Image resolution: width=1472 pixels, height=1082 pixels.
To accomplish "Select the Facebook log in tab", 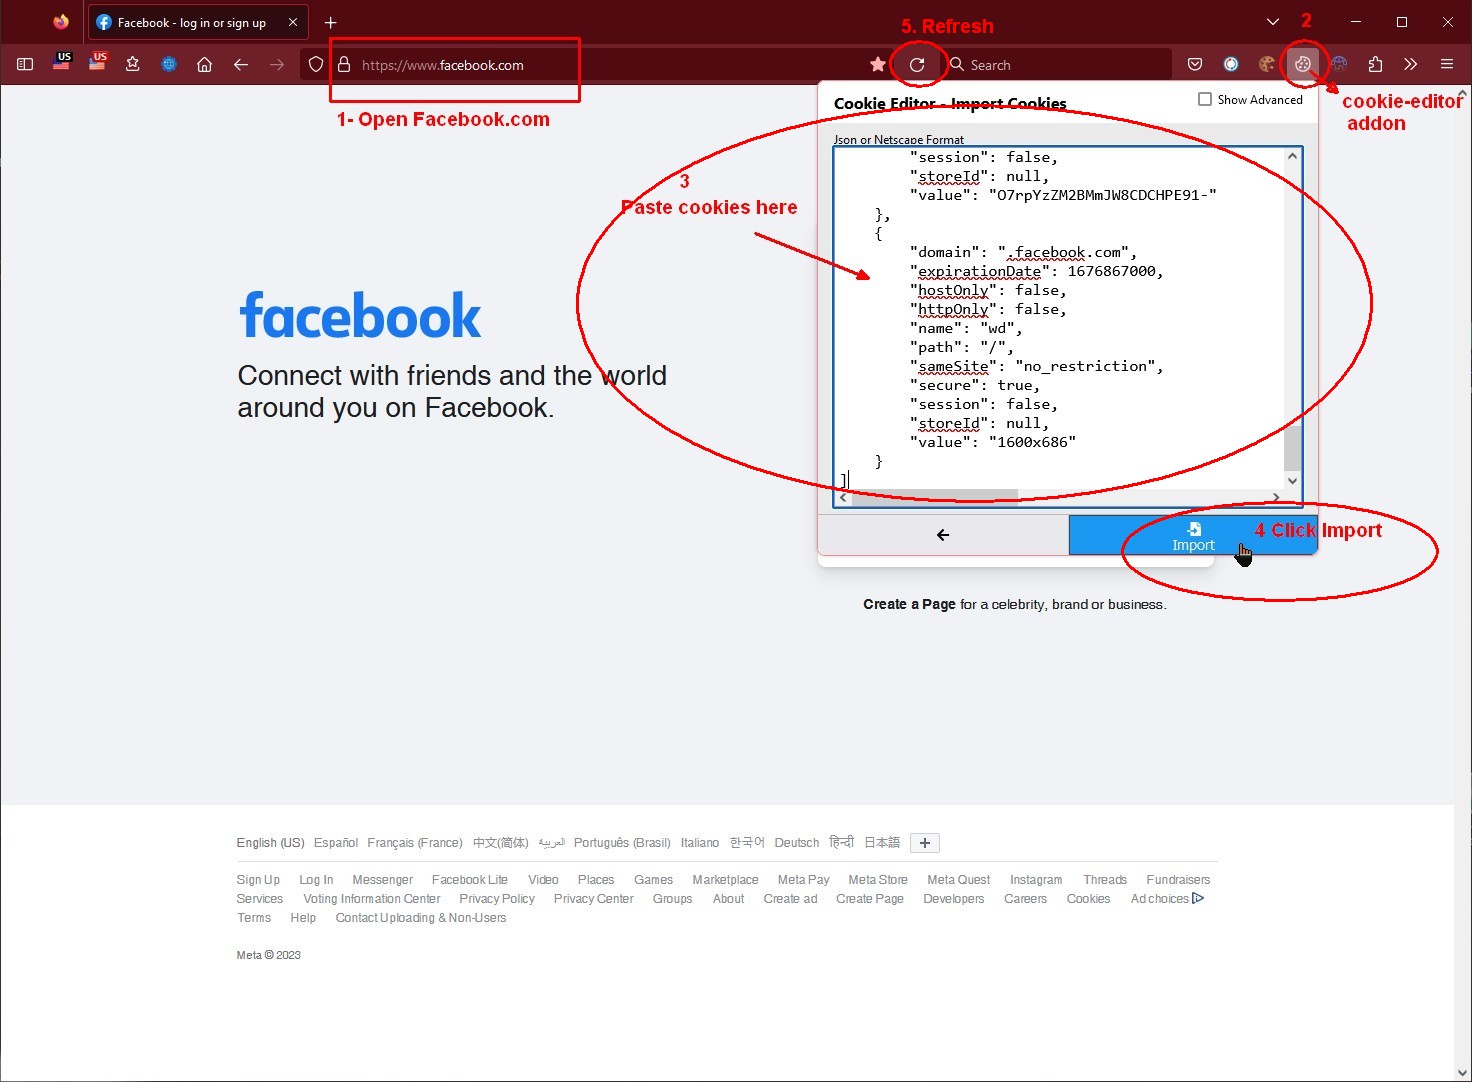I will [x=190, y=22].
